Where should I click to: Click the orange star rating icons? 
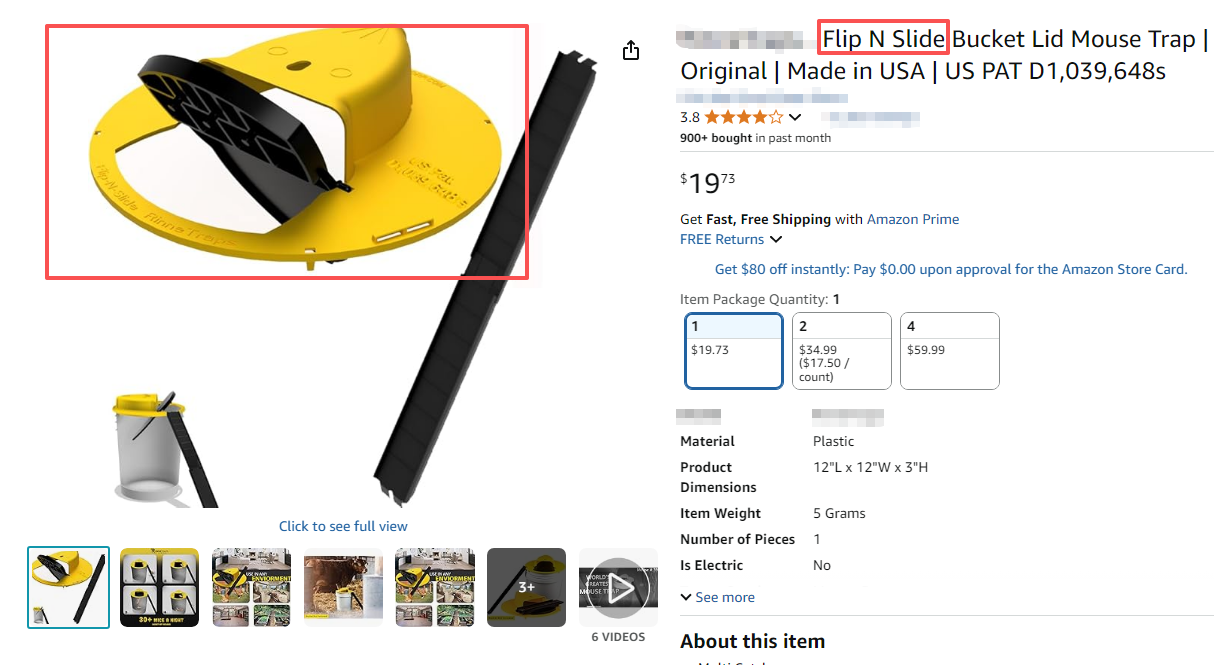pos(744,117)
